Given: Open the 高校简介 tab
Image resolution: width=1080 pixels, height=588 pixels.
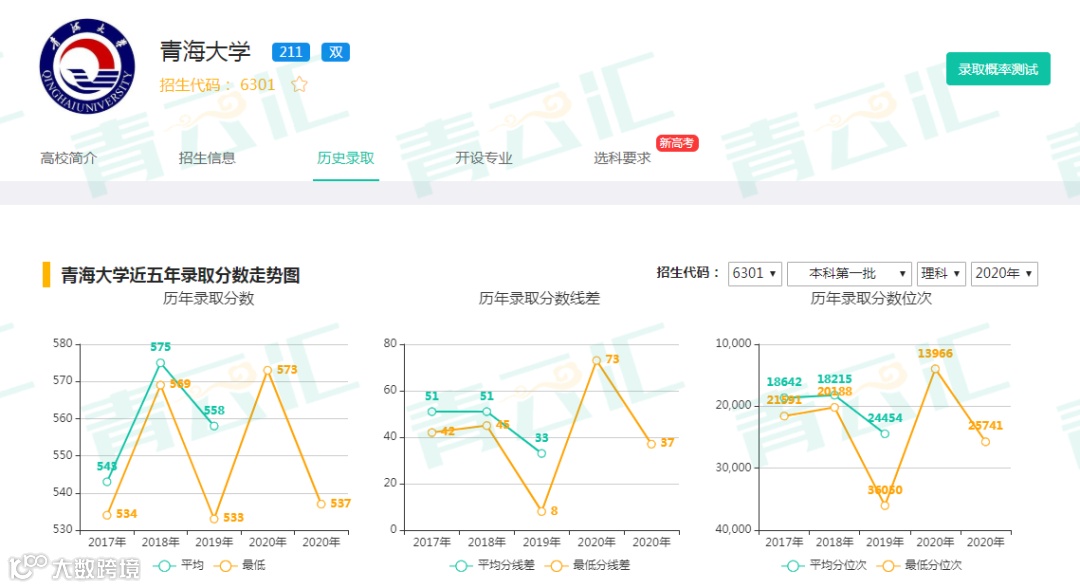Looking at the screenshot, I should (68, 158).
